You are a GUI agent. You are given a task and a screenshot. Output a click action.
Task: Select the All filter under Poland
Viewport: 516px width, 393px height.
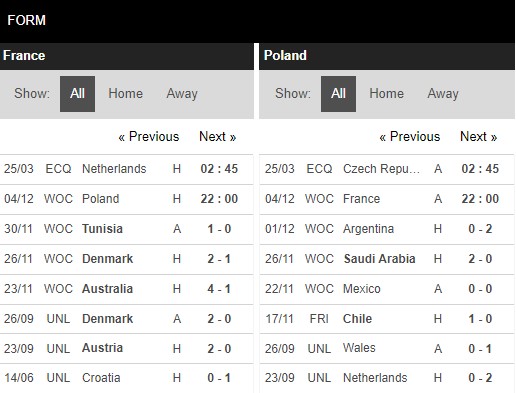[x=338, y=94]
